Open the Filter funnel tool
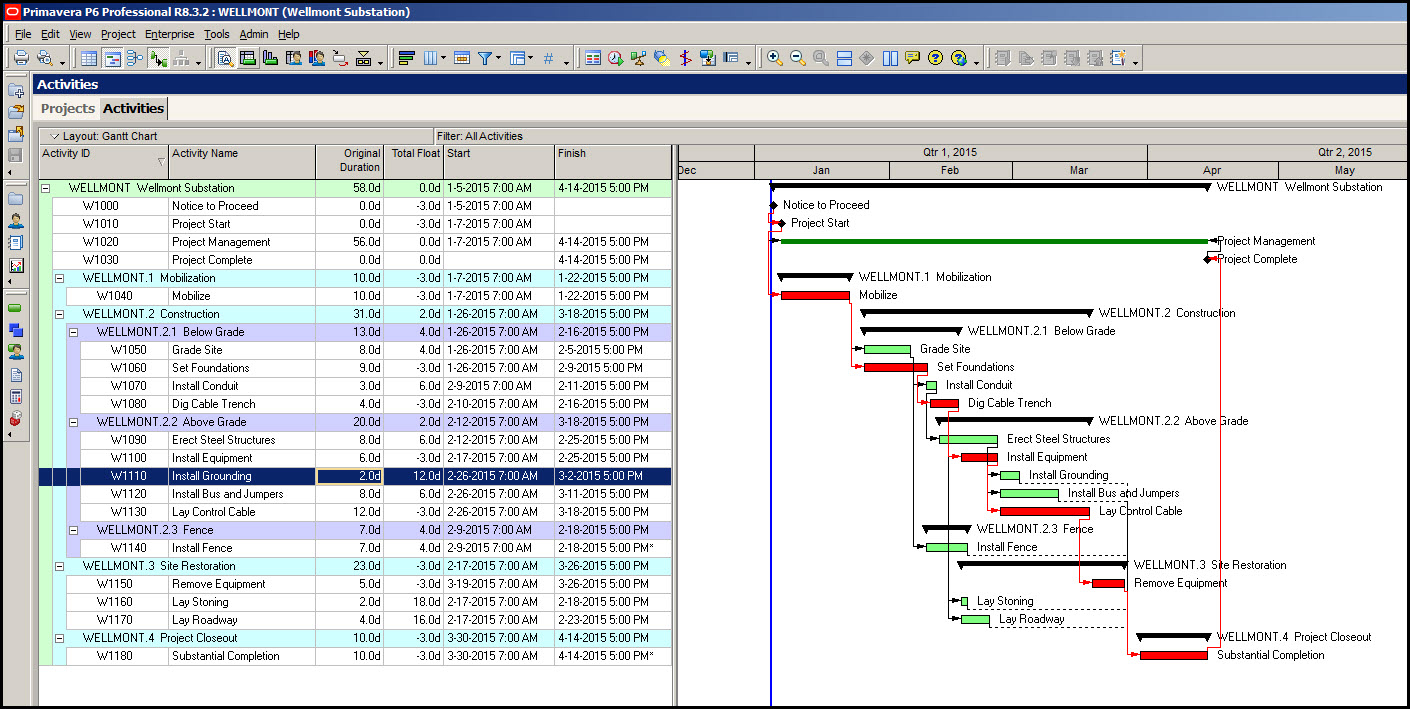This screenshot has height=709, width=1410. click(485, 58)
